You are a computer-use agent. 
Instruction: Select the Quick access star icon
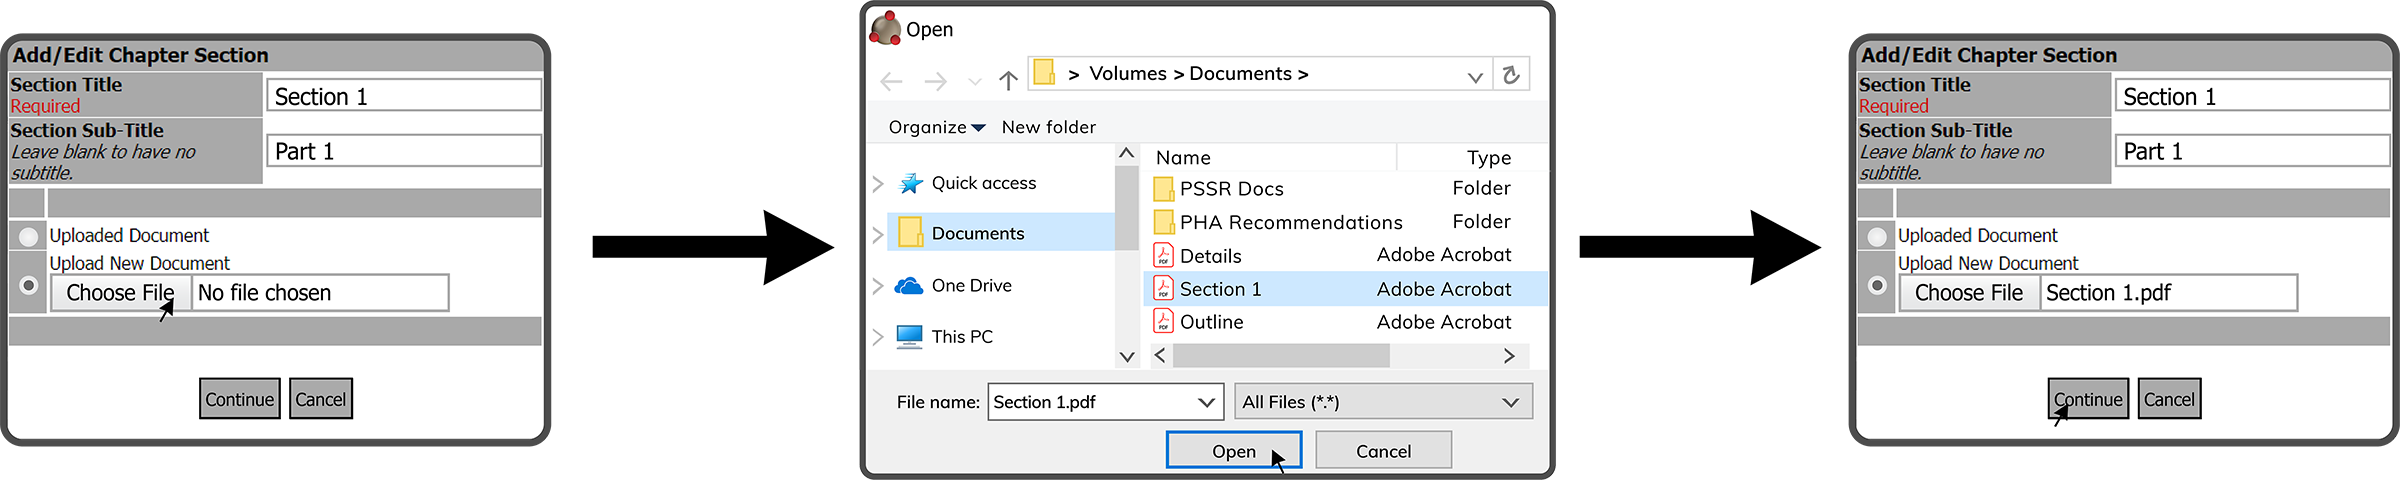pyautogui.click(x=910, y=183)
